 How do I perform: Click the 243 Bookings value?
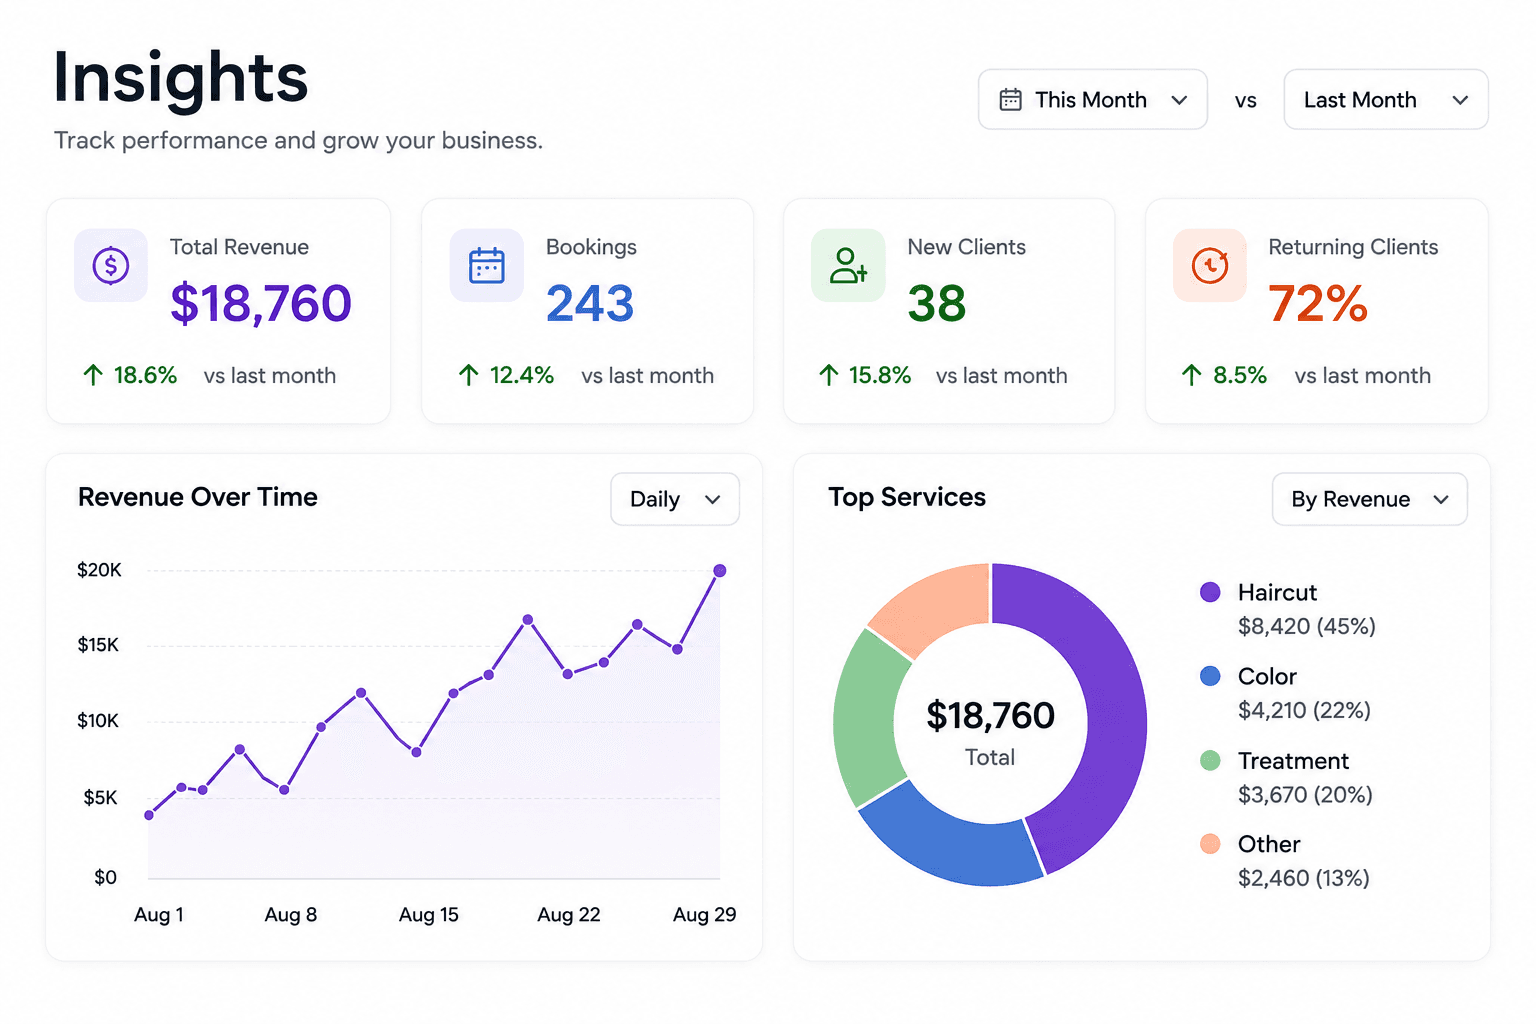tap(590, 304)
